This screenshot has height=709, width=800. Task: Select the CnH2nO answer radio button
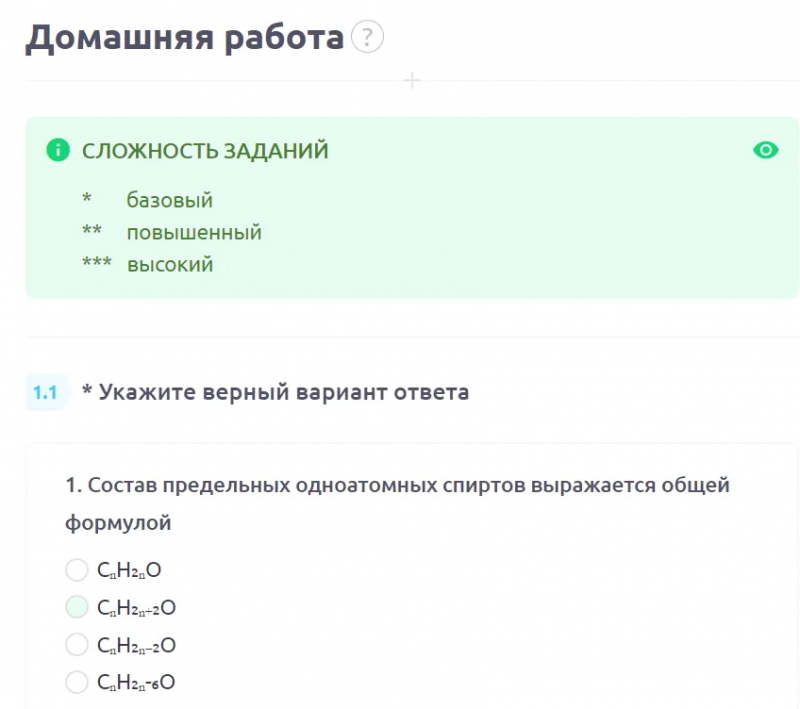(77, 570)
